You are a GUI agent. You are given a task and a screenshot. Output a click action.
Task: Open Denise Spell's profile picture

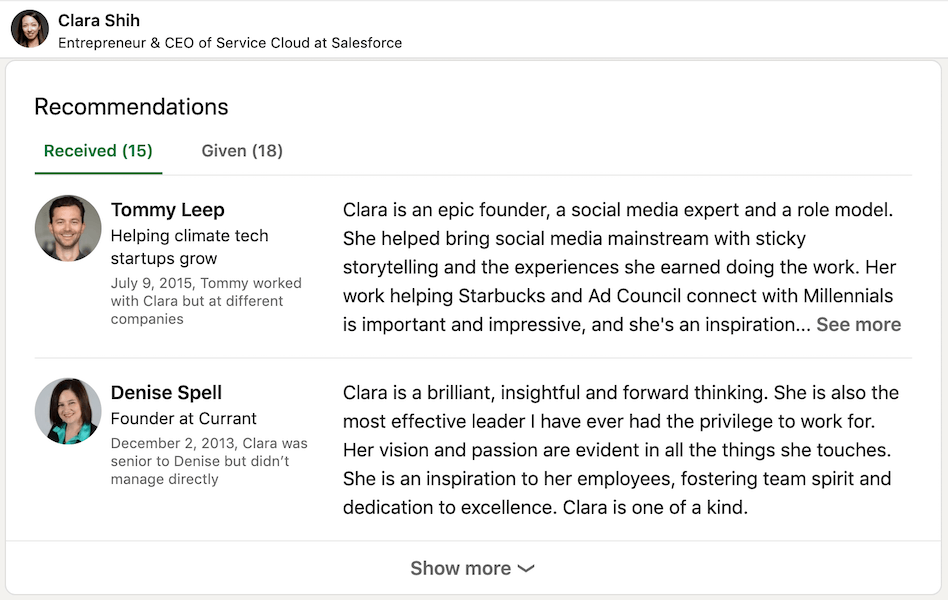68,411
